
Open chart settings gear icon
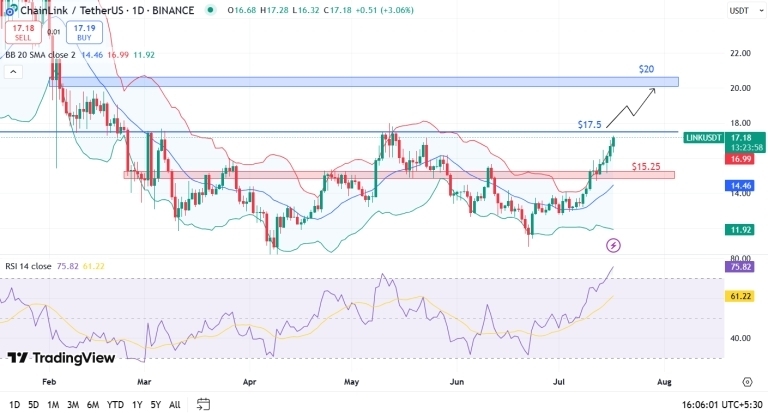(747, 382)
